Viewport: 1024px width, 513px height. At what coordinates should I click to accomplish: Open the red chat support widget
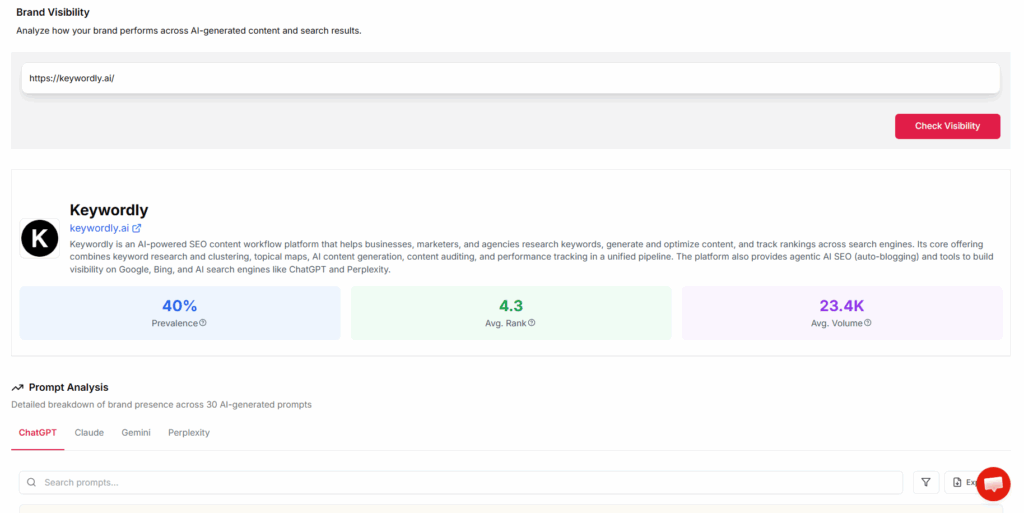(x=993, y=484)
